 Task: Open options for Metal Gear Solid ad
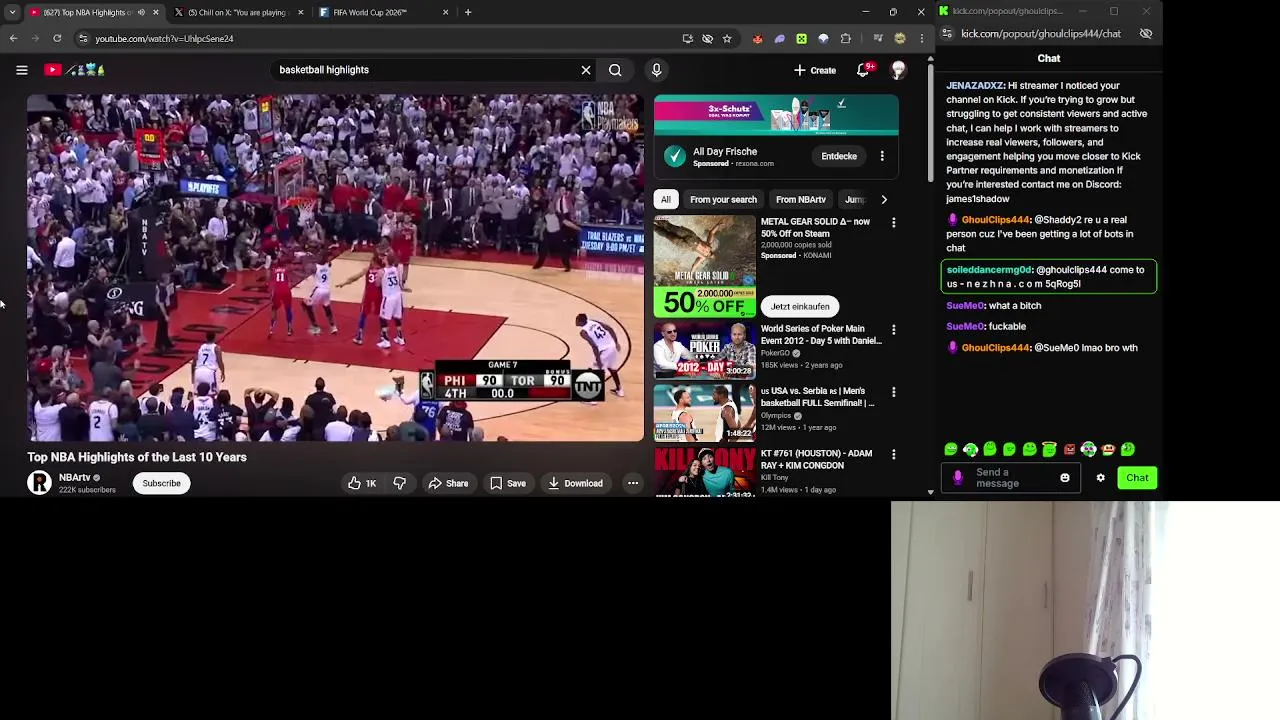click(893, 222)
